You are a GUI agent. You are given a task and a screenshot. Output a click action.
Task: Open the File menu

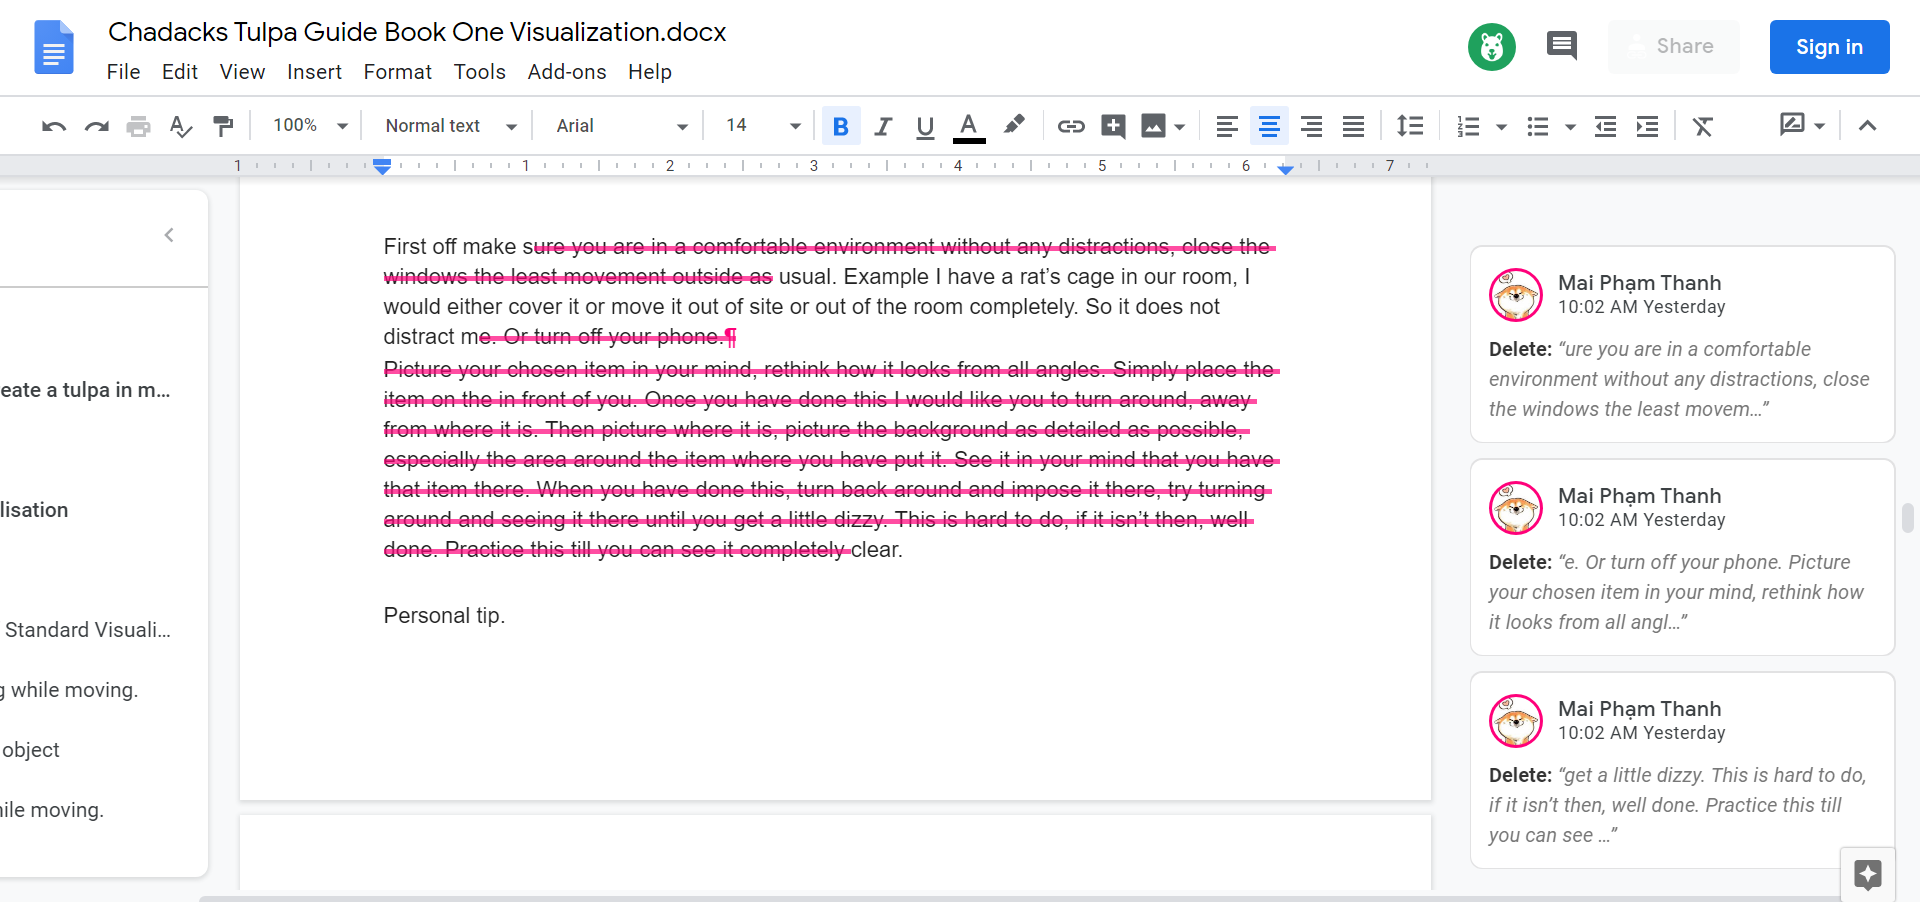123,72
